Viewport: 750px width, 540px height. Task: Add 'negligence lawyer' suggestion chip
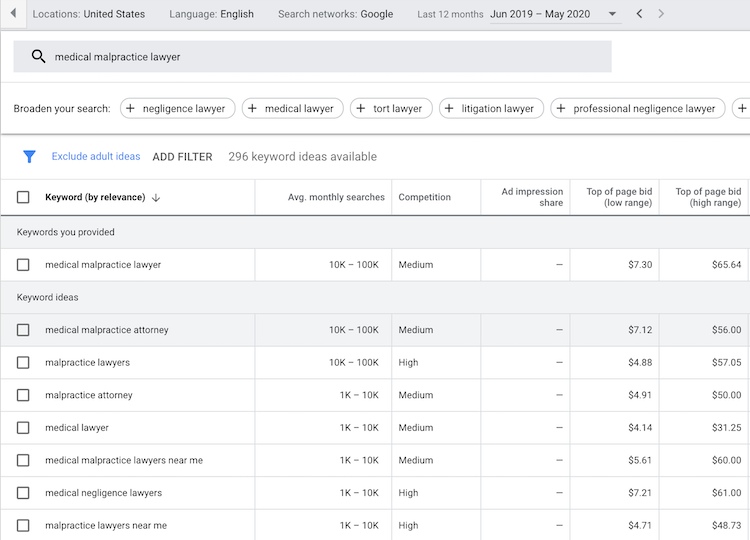click(179, 109)
